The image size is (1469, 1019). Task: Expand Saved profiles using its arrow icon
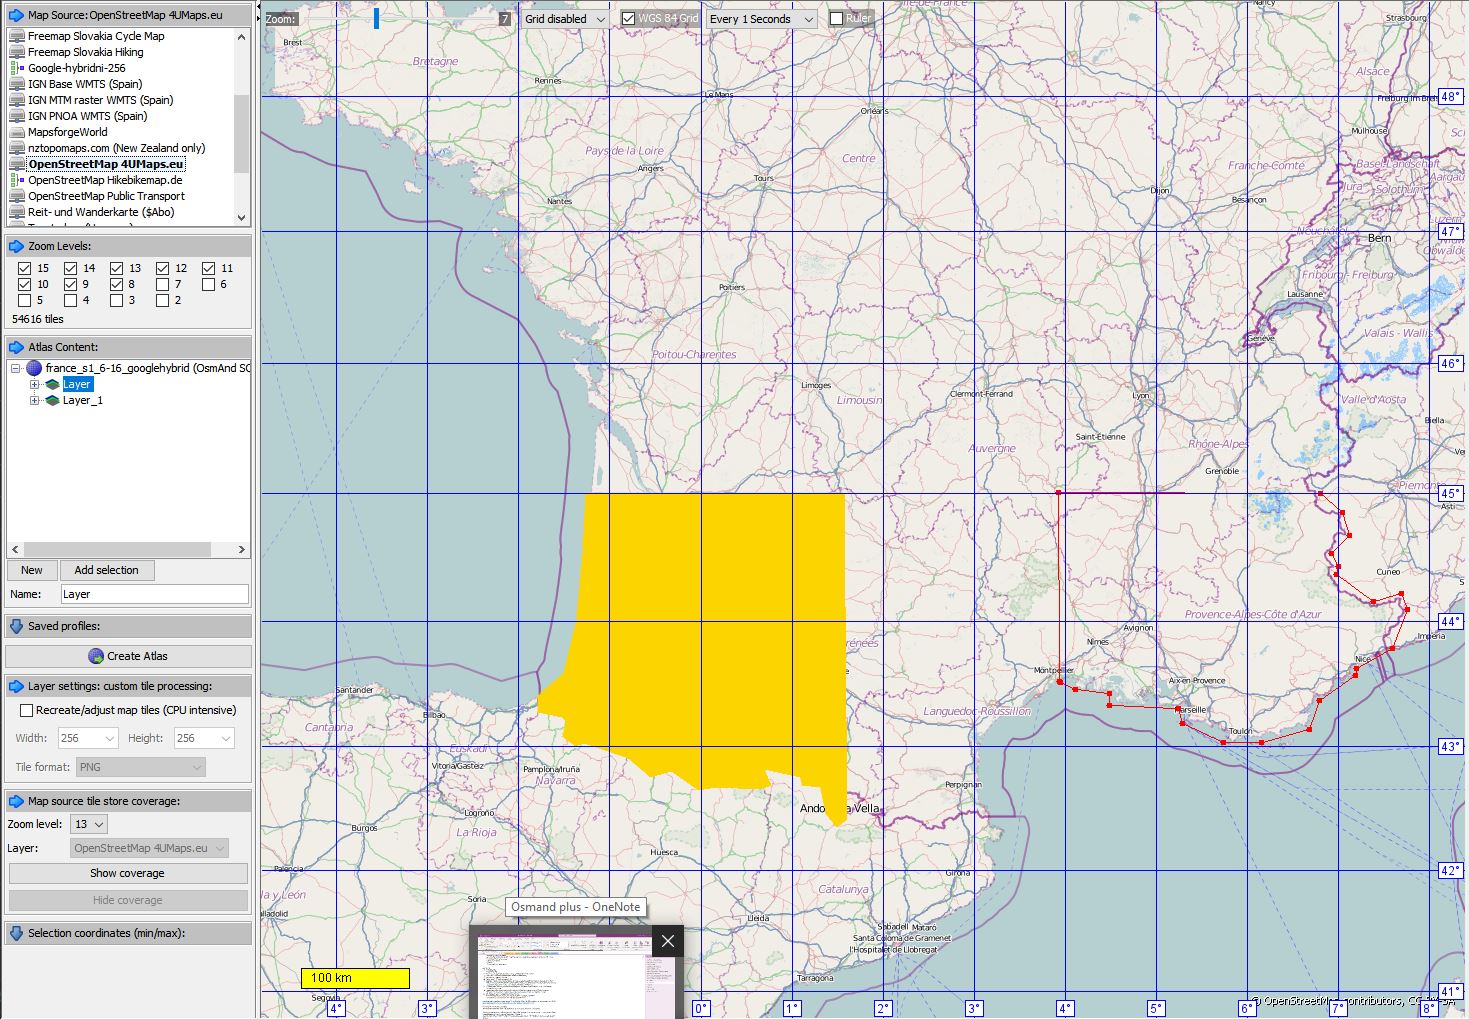[16, 626]
